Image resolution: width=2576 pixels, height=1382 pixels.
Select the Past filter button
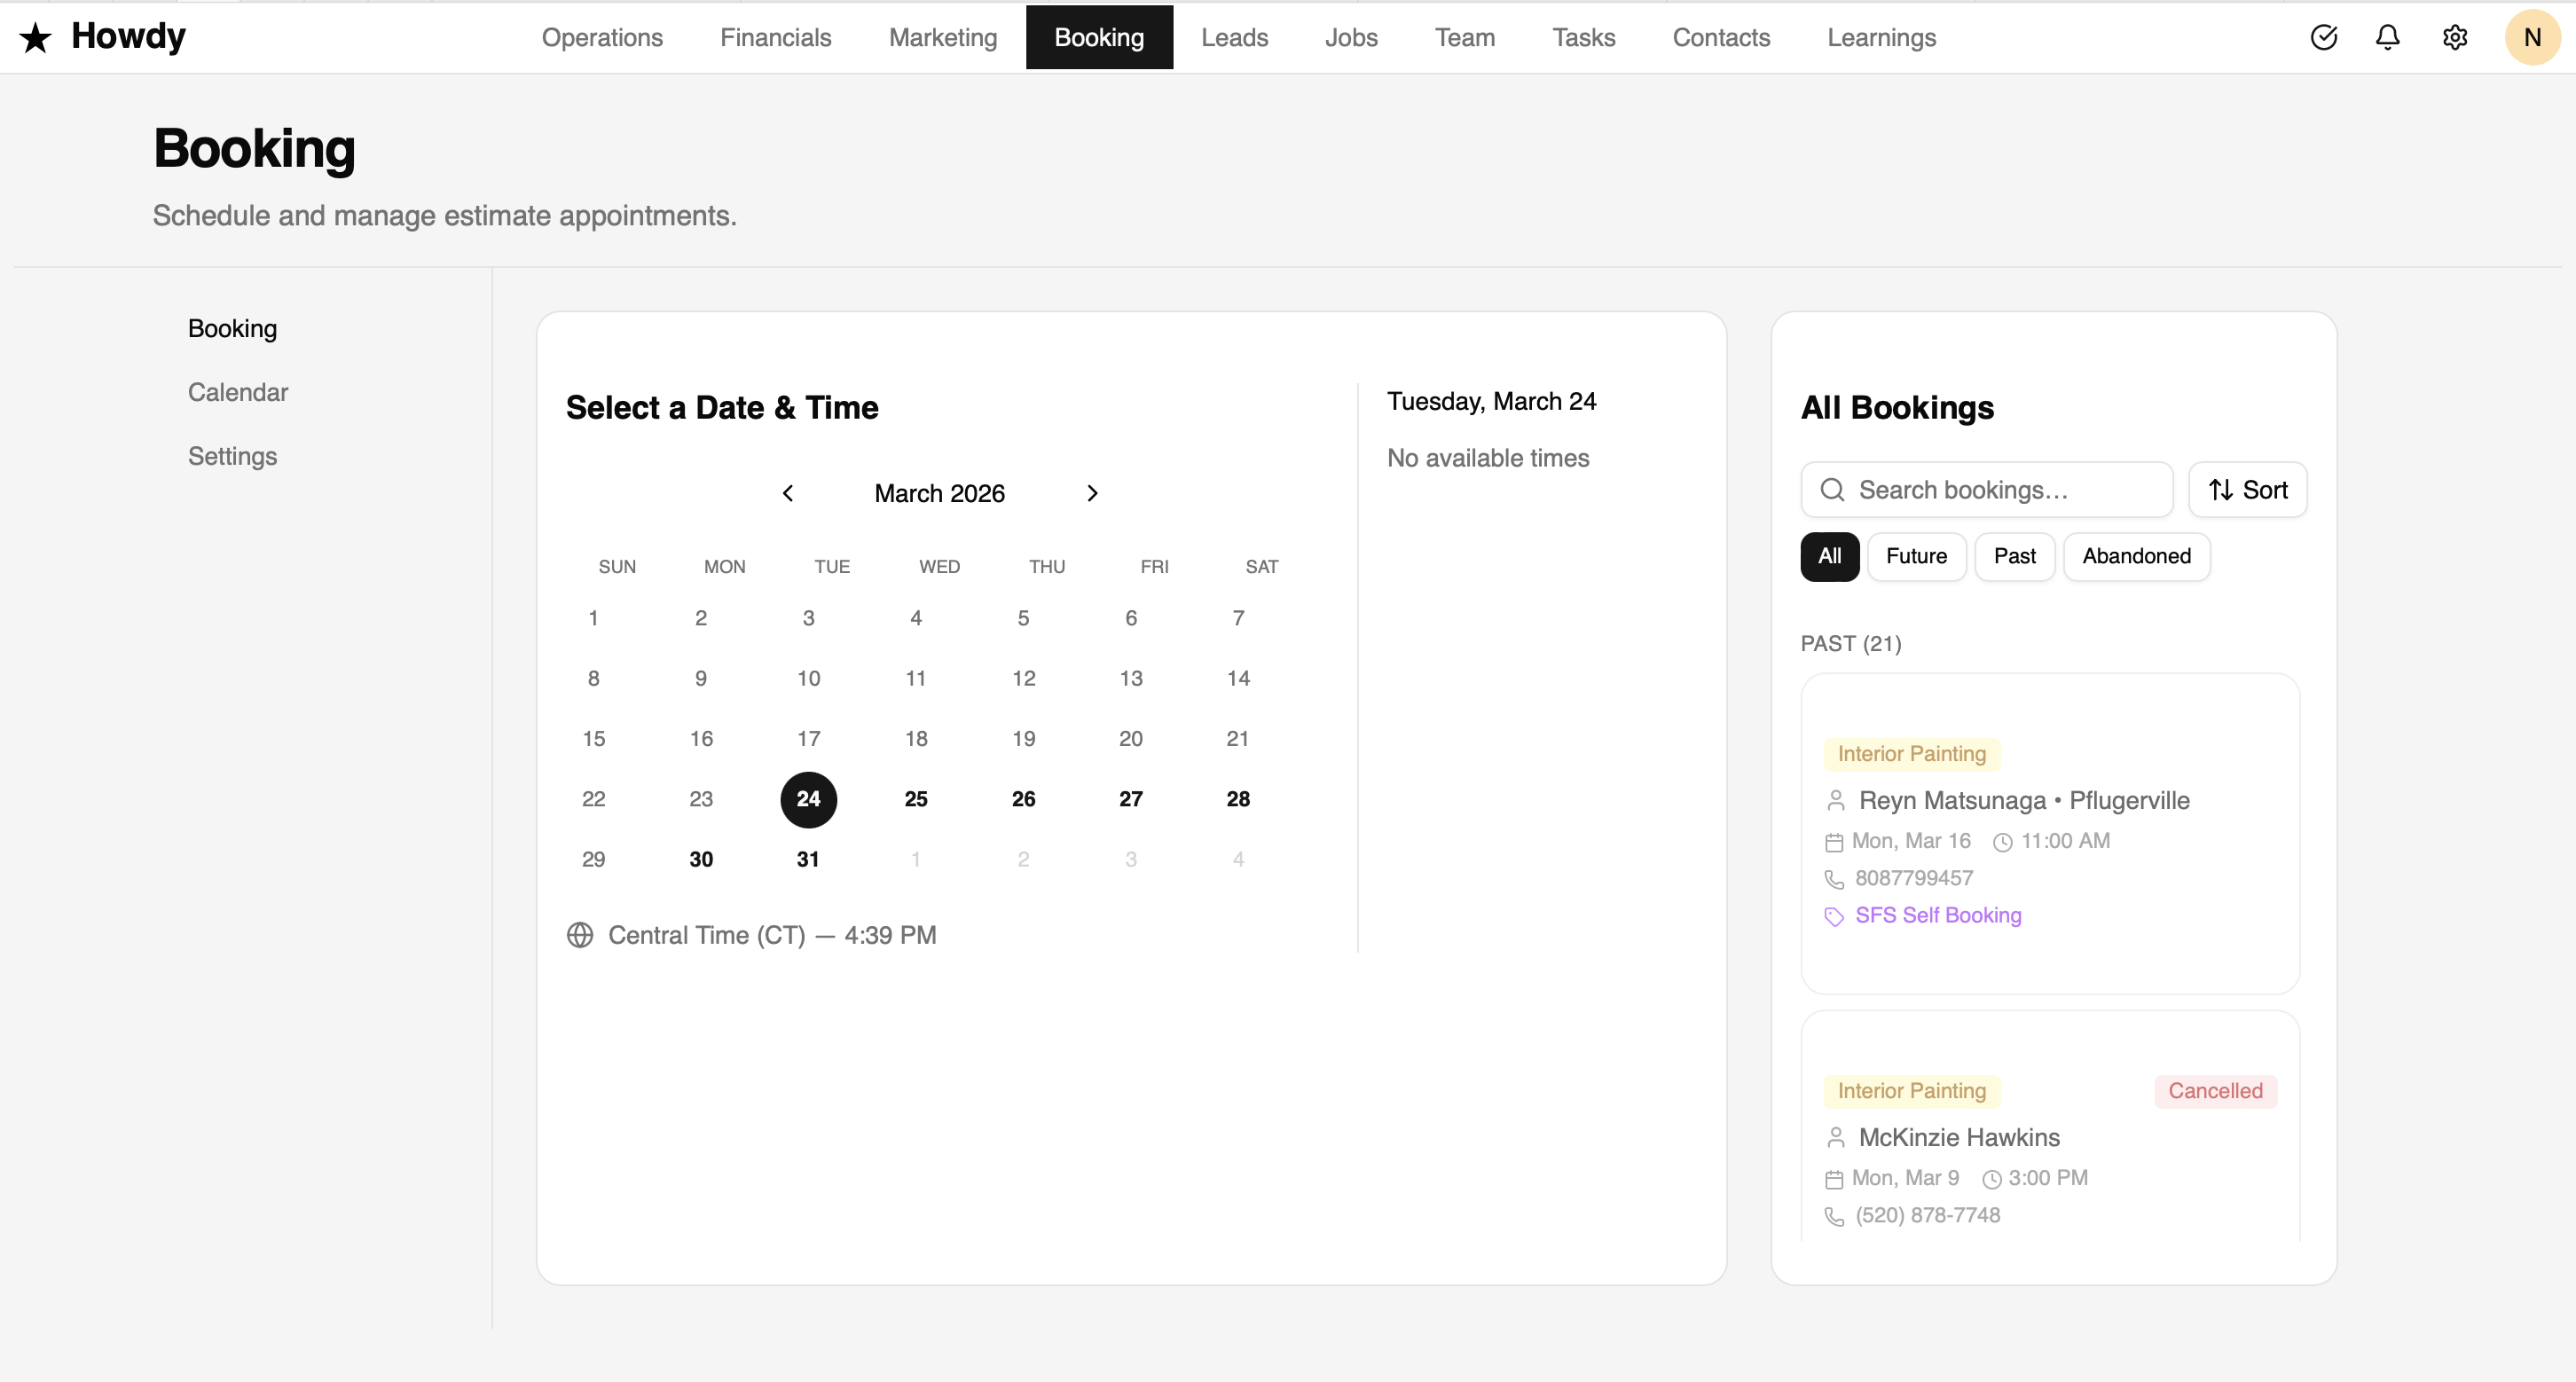pyautogui.click(x=2014, y=556)
